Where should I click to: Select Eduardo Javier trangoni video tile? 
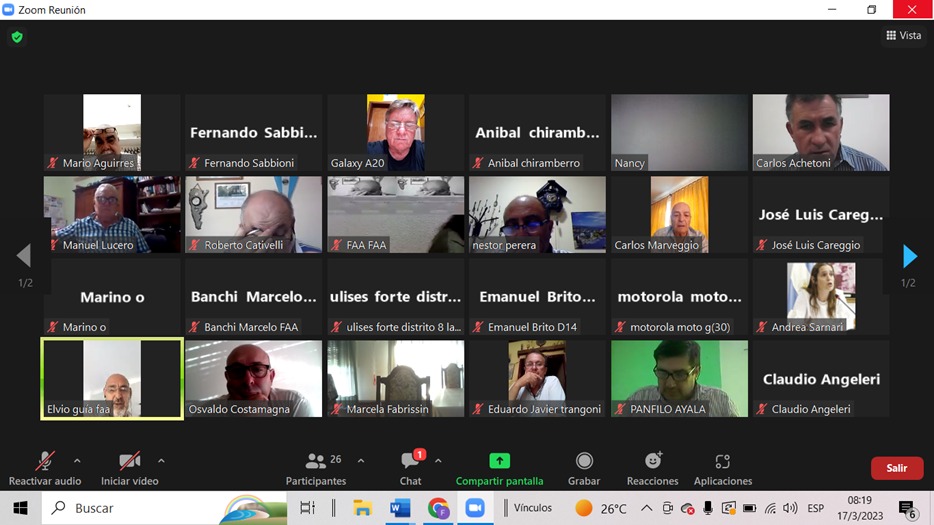[537, 379]
